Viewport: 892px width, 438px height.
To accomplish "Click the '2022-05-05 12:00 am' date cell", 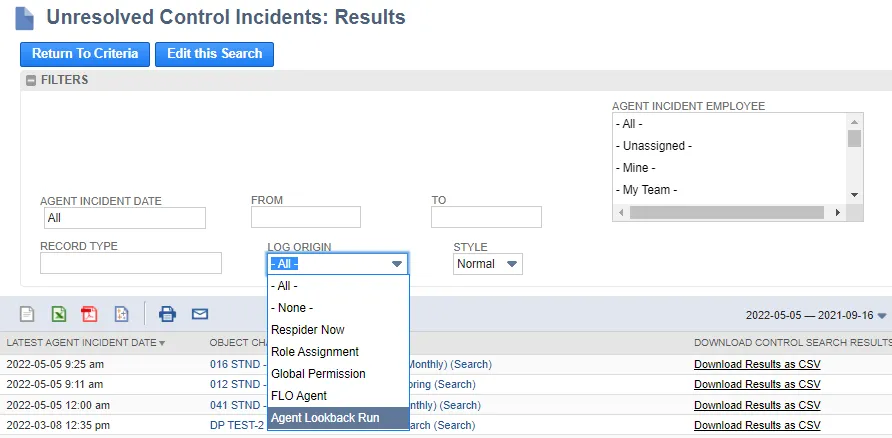I will coord(58,406).
